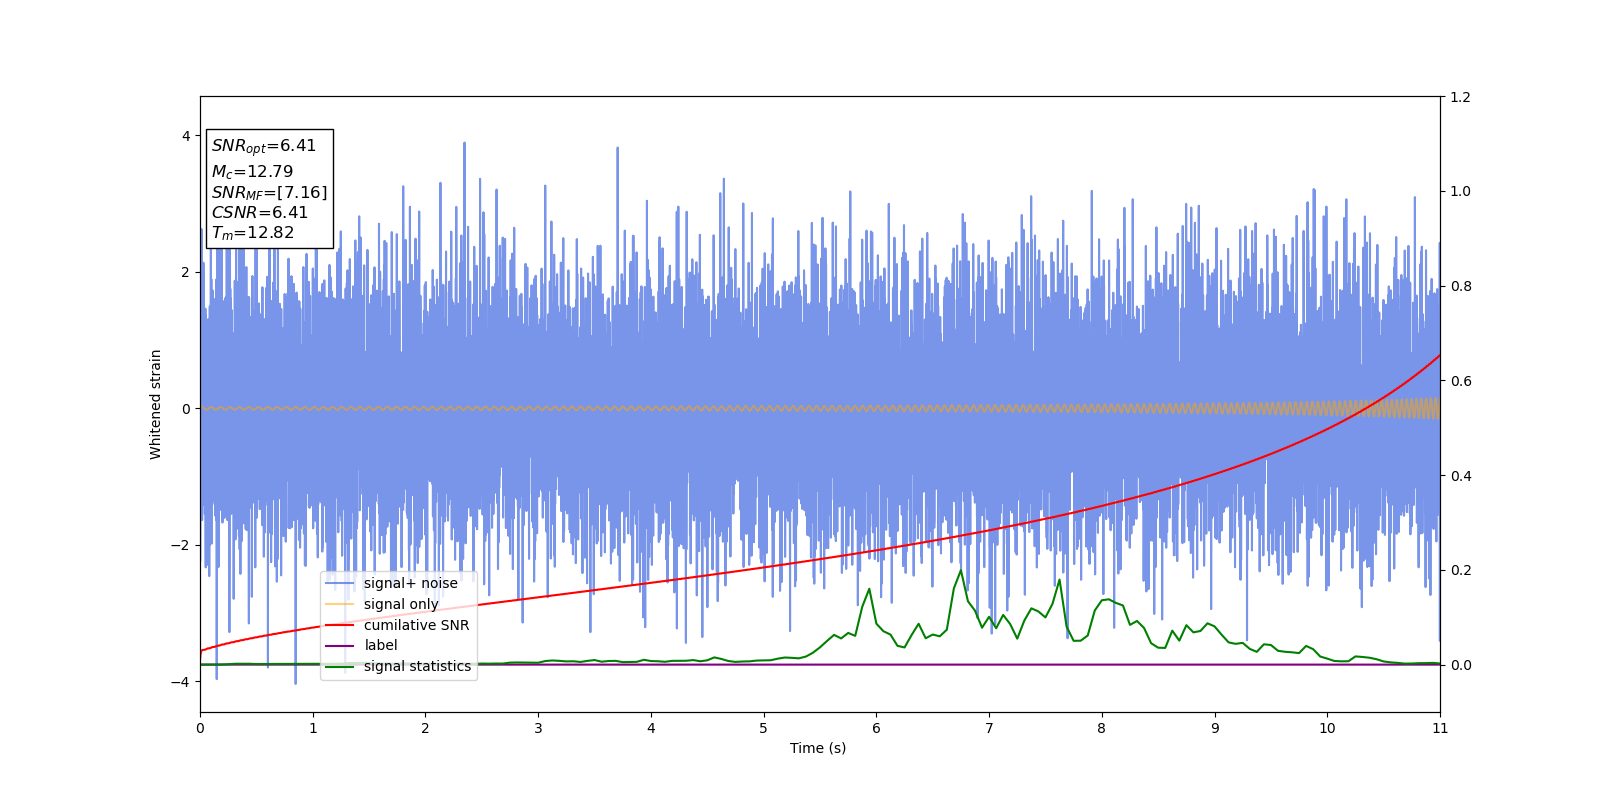
Task: Click the T_m=12.82 annotation text
Action: tap(253, 233)
